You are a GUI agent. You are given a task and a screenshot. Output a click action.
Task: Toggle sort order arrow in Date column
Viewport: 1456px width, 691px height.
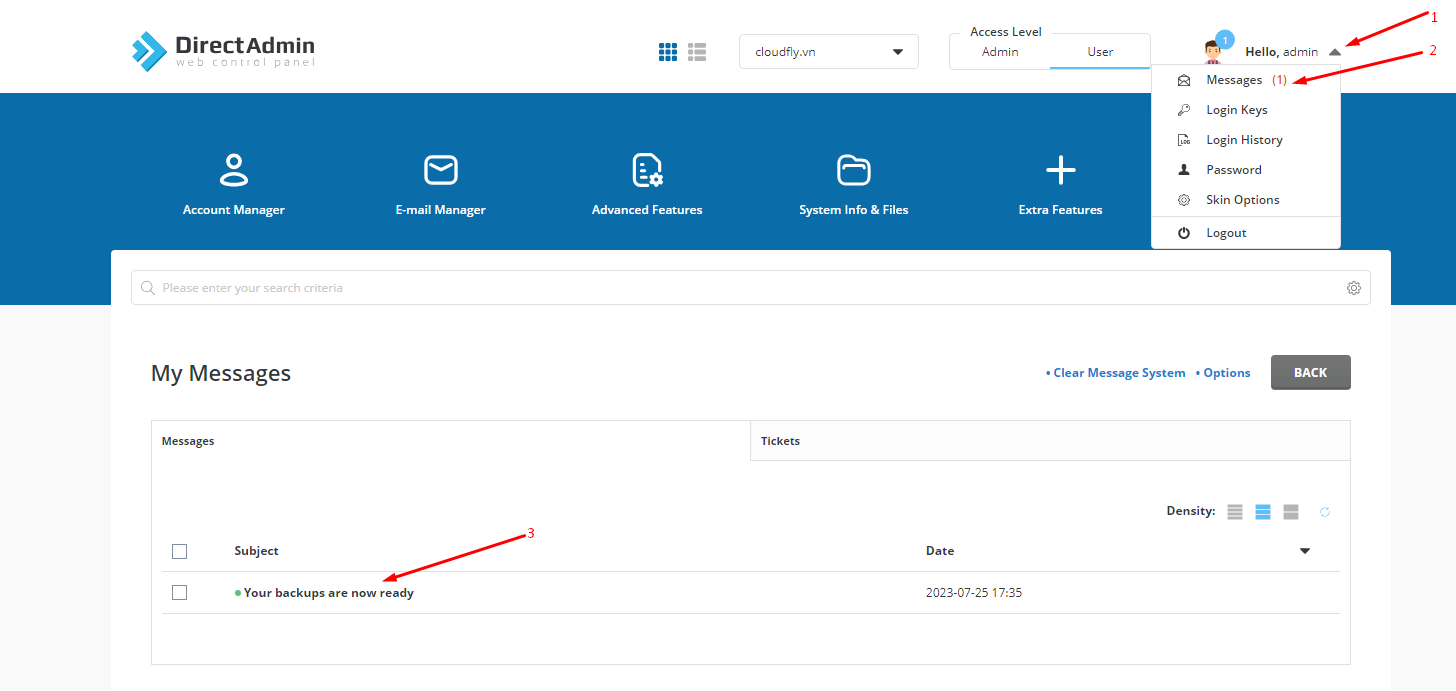1305,551
